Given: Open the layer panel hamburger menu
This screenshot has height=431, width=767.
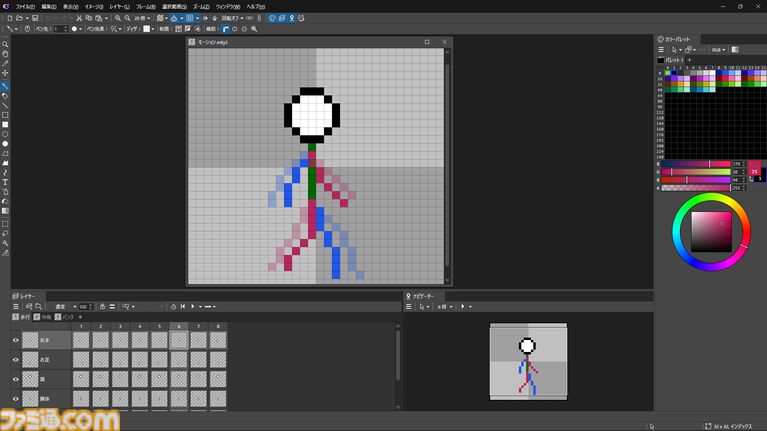Looking at the screenshot, I should (16, 307).
